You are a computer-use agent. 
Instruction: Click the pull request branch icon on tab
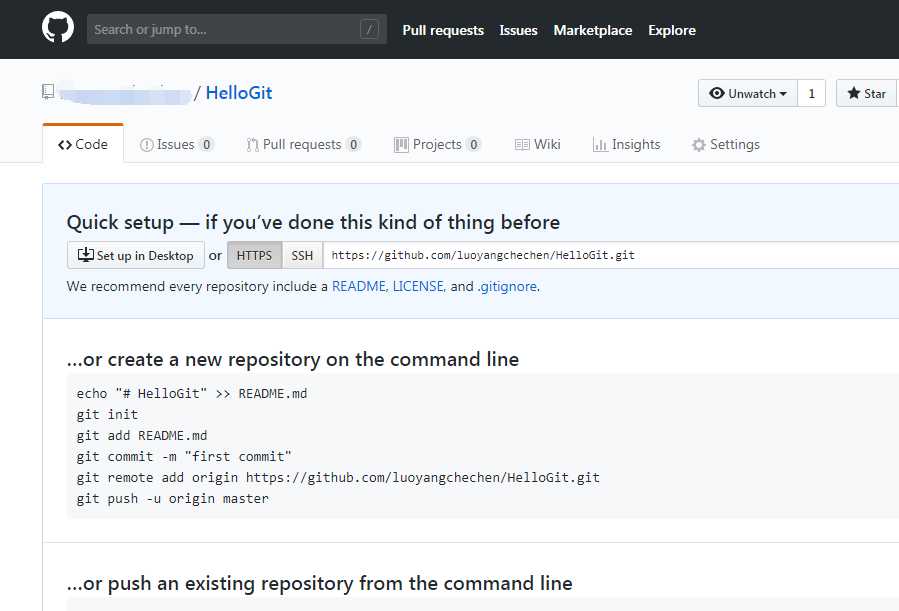pyautogui.click(x=252, y=145)
